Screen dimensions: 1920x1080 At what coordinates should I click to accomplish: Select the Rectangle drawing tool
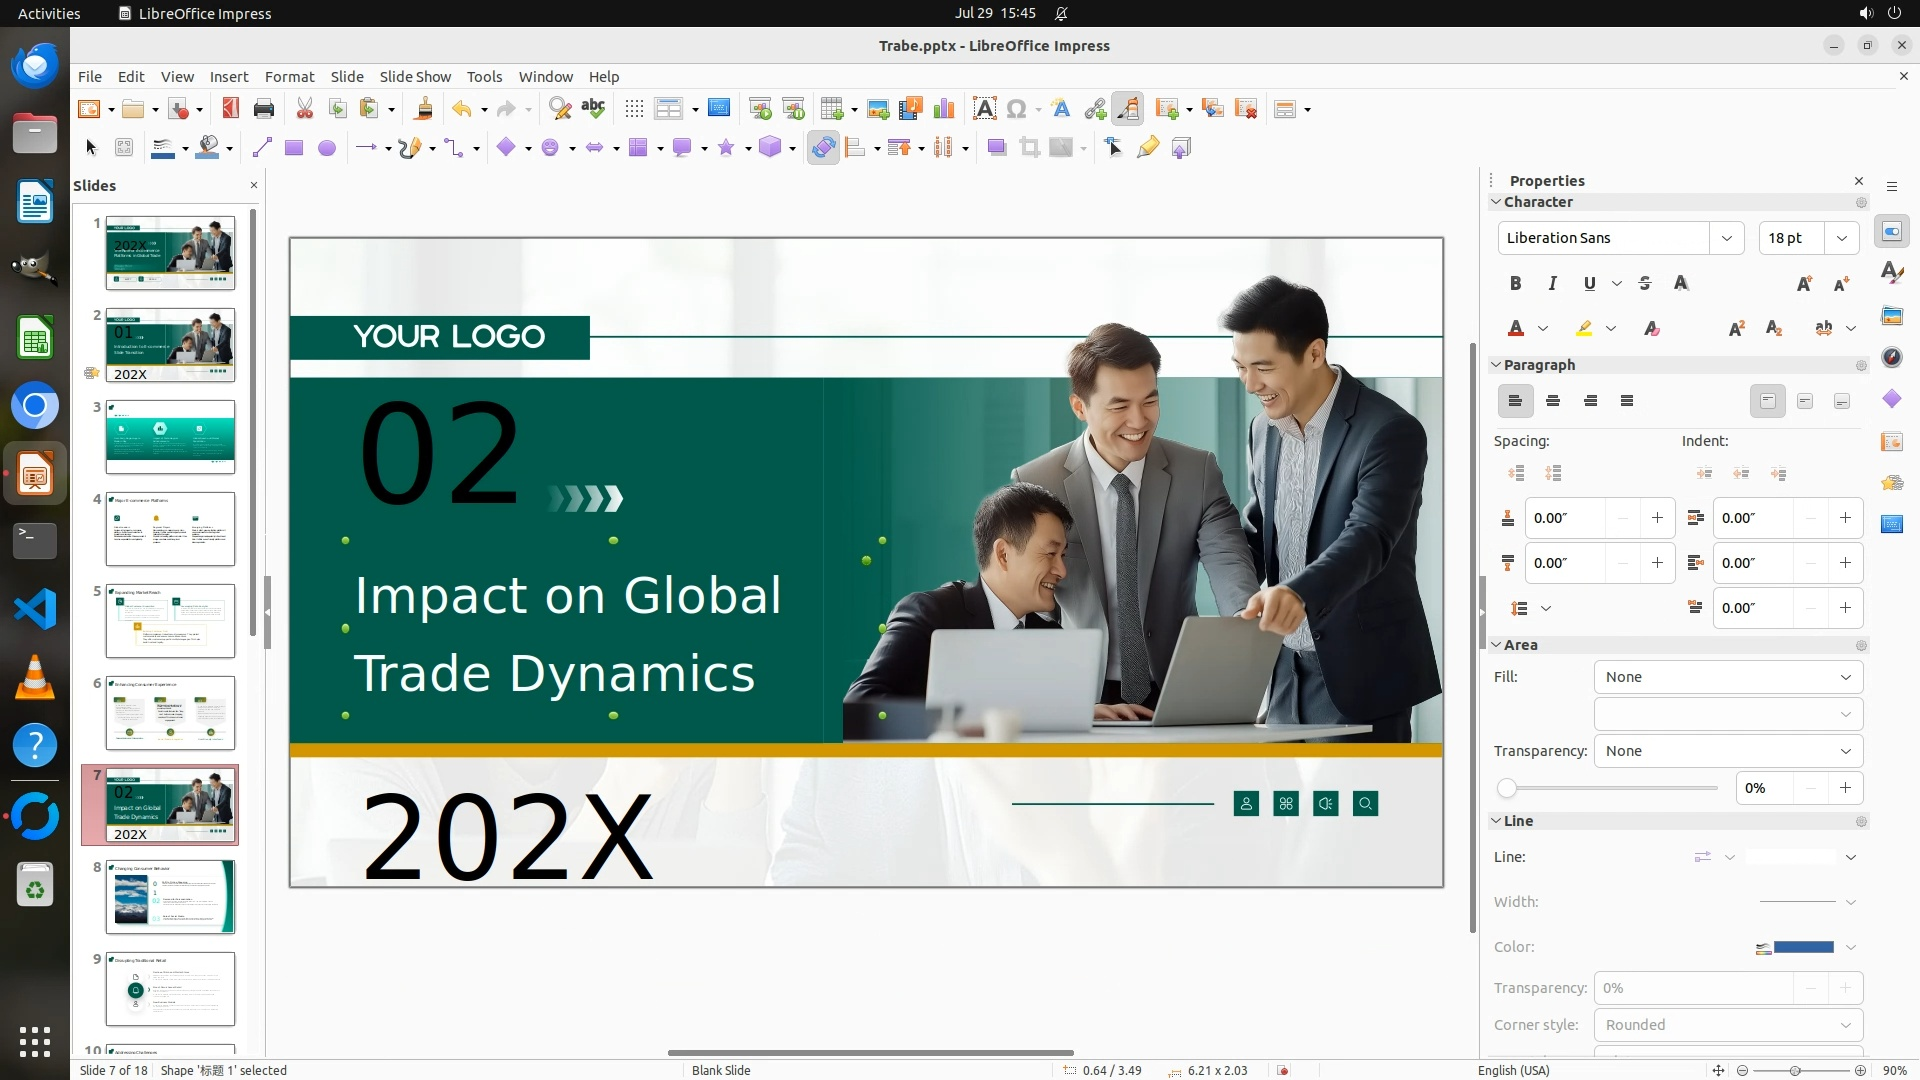tap(294, 148)
